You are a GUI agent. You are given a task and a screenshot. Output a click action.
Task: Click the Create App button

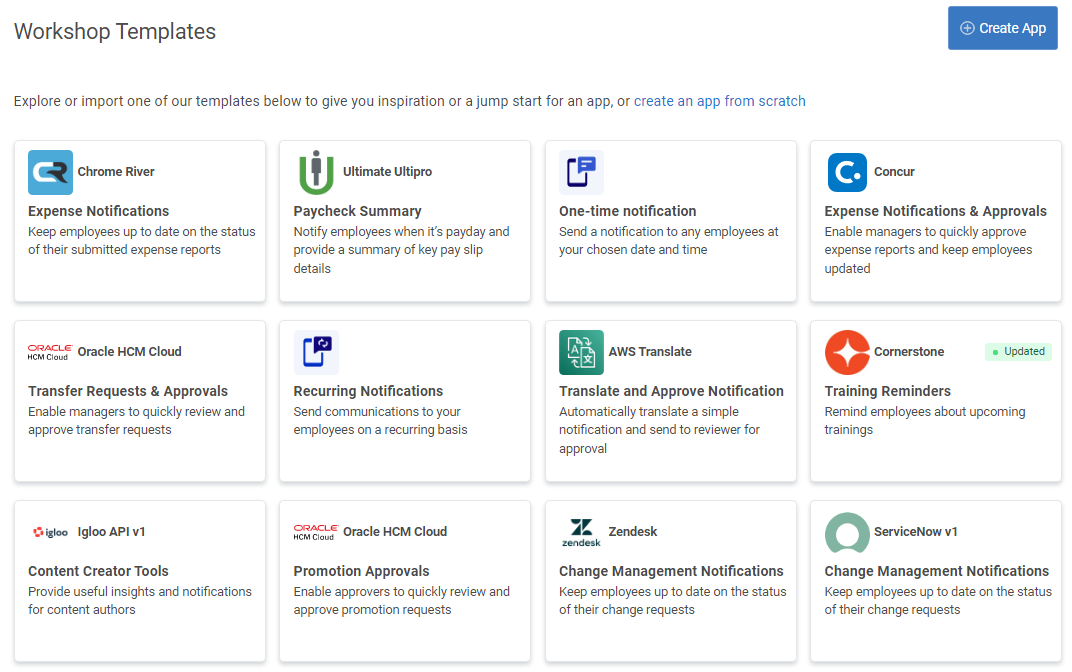pyautogui.click(x=1002, y=28)
